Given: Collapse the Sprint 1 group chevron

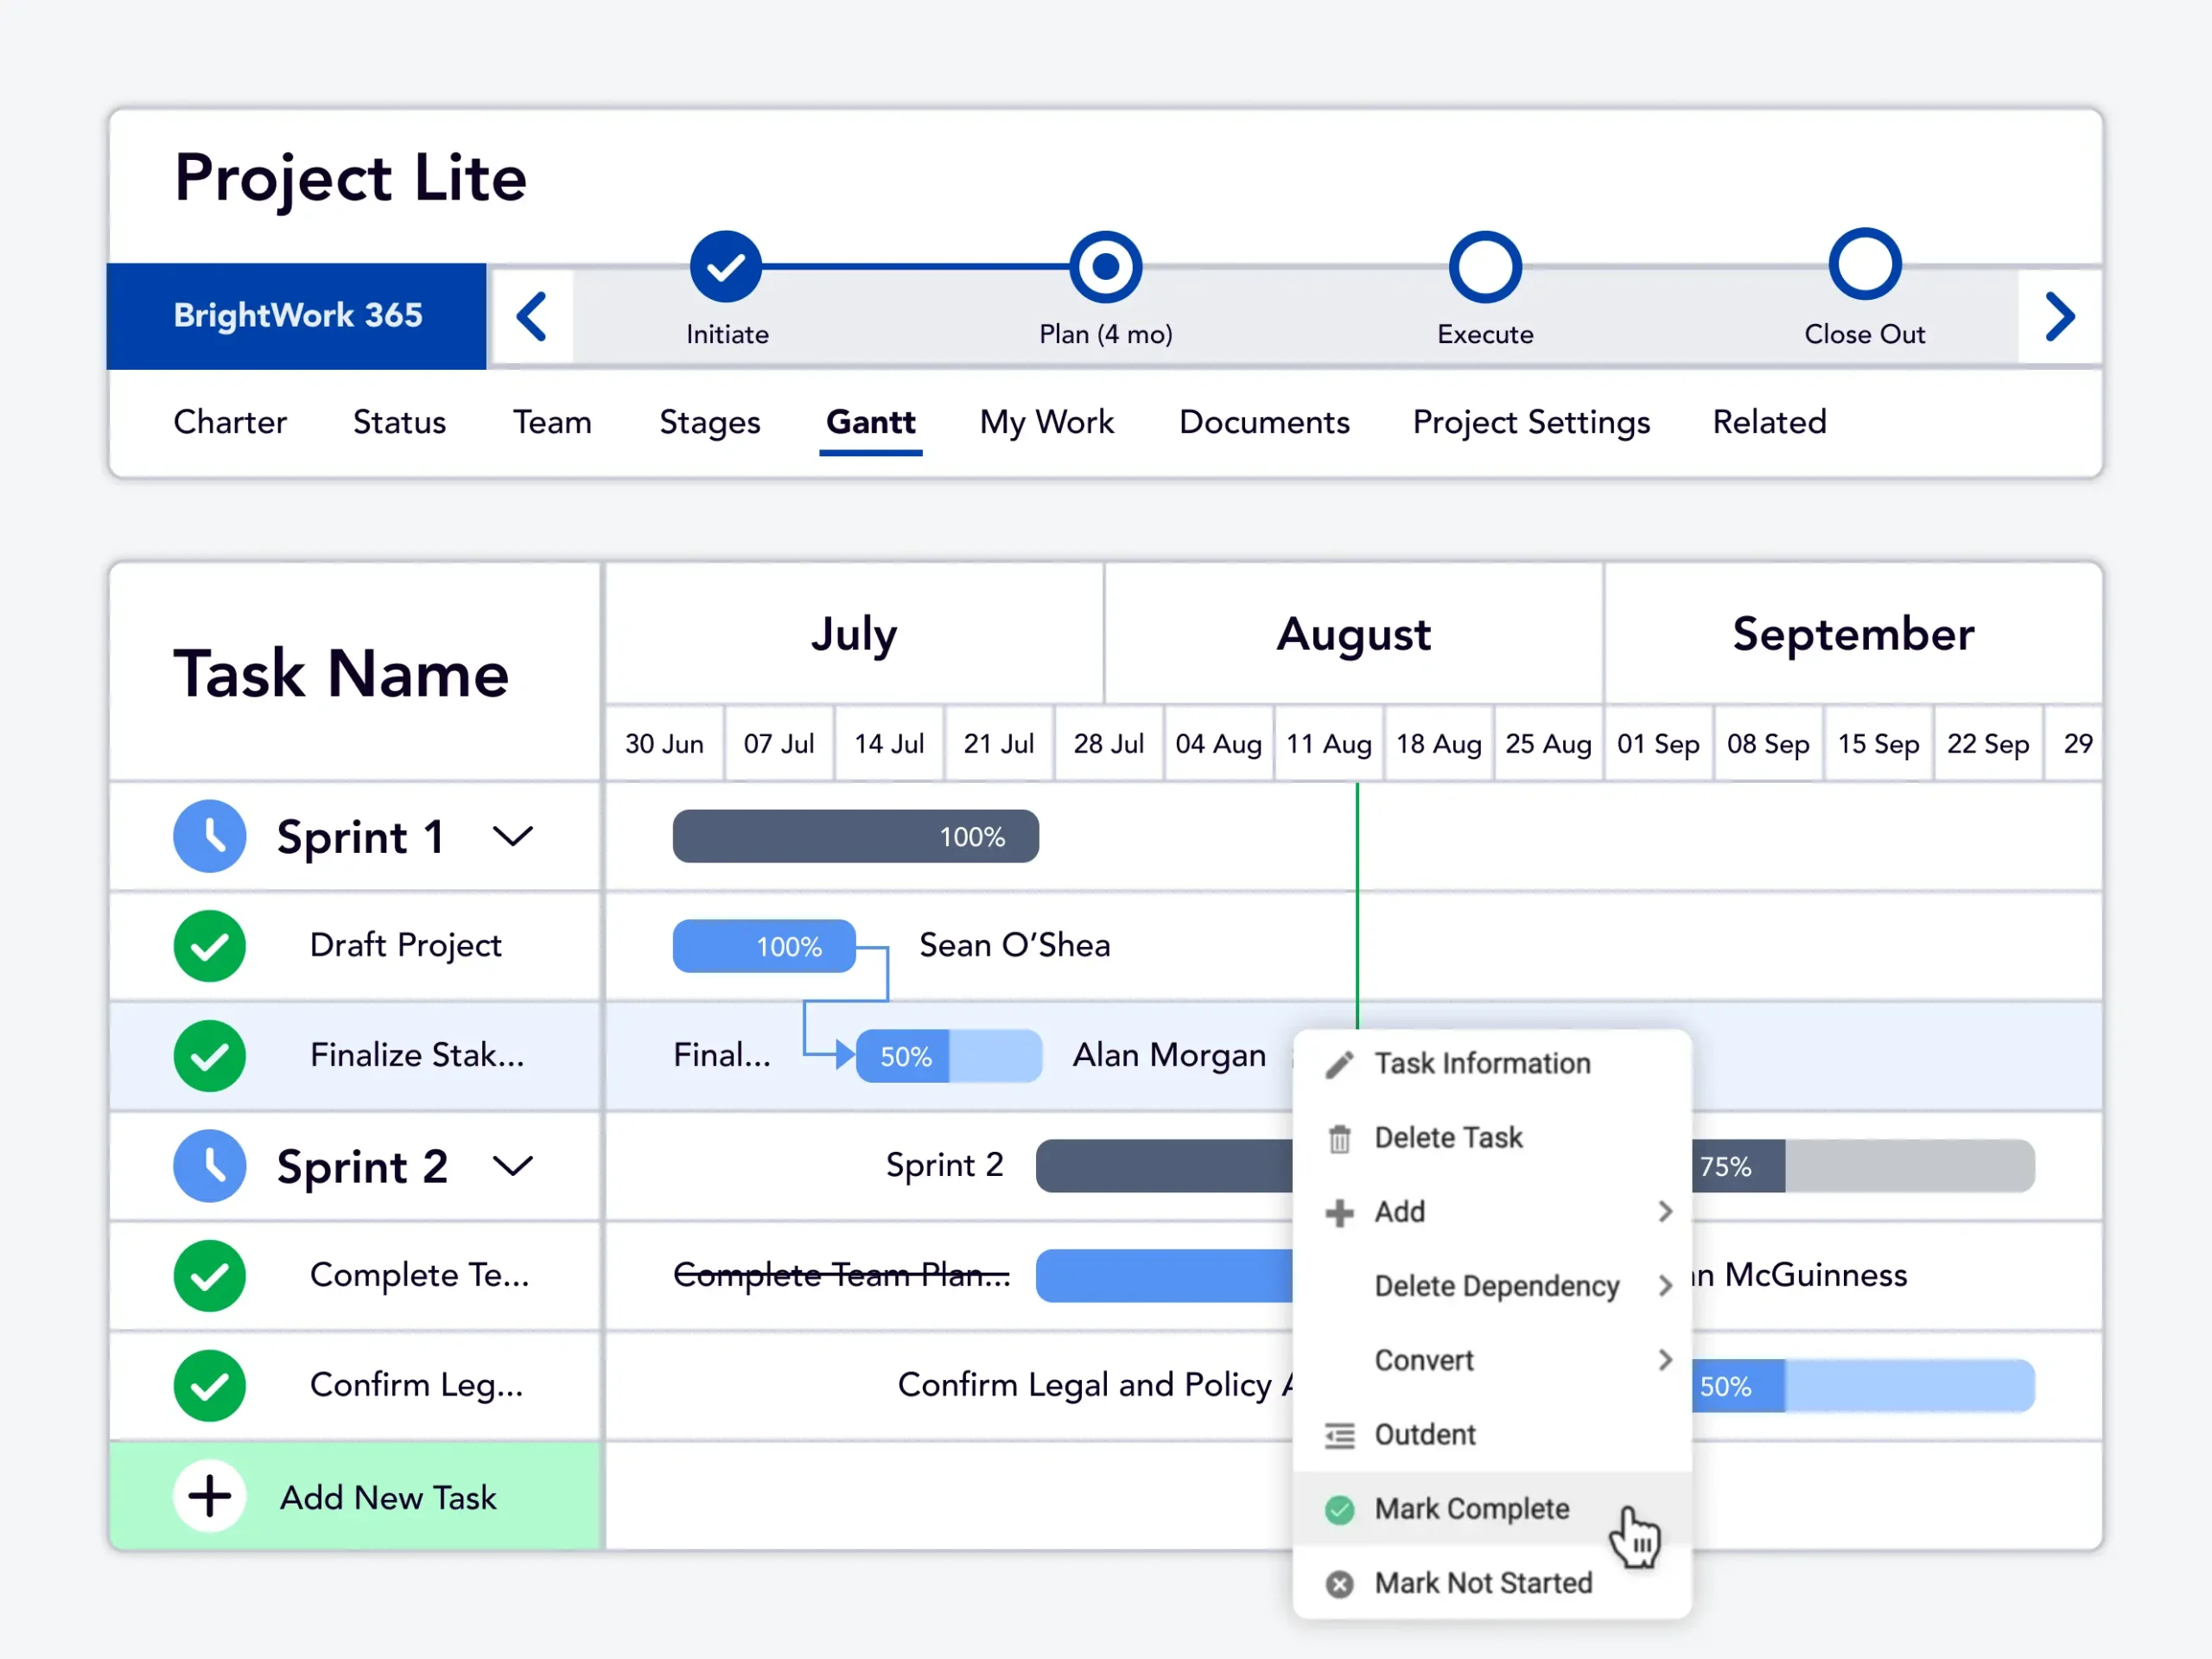Looking at the screenshot, I should click(x=513, y=836).
